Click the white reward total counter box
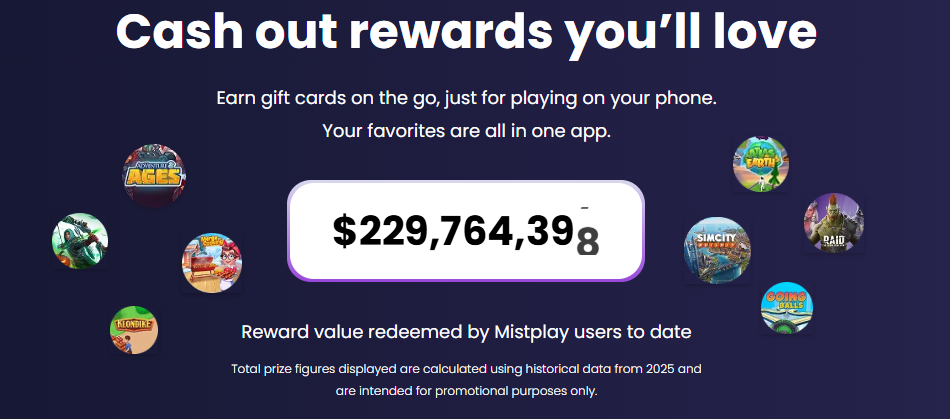The image size is (950, 419). click(466, 231)
